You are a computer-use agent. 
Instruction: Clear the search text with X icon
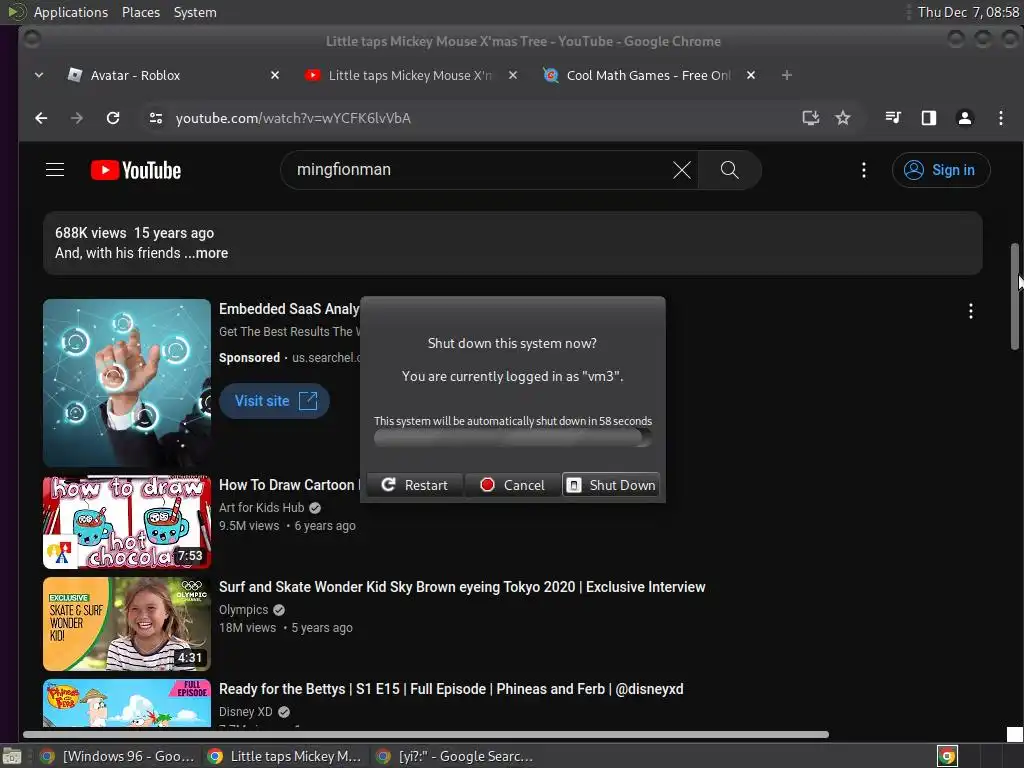(682, 170)
